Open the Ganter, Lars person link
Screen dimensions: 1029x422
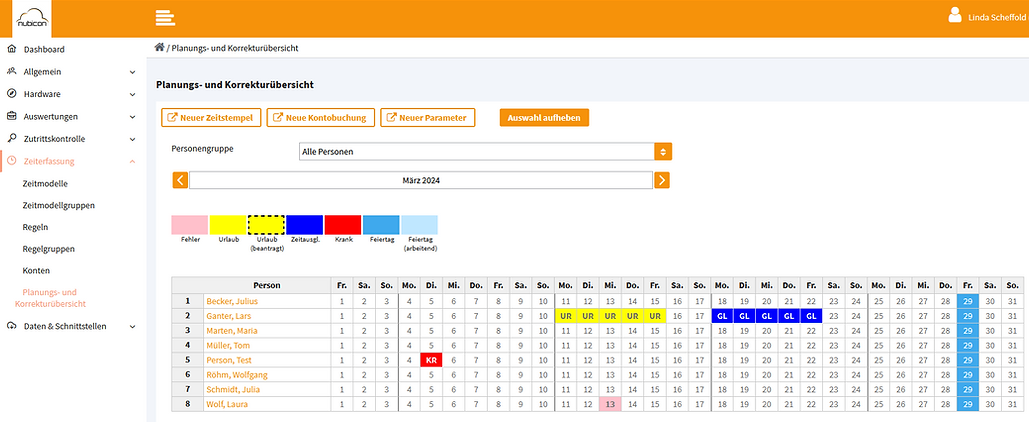228,316
